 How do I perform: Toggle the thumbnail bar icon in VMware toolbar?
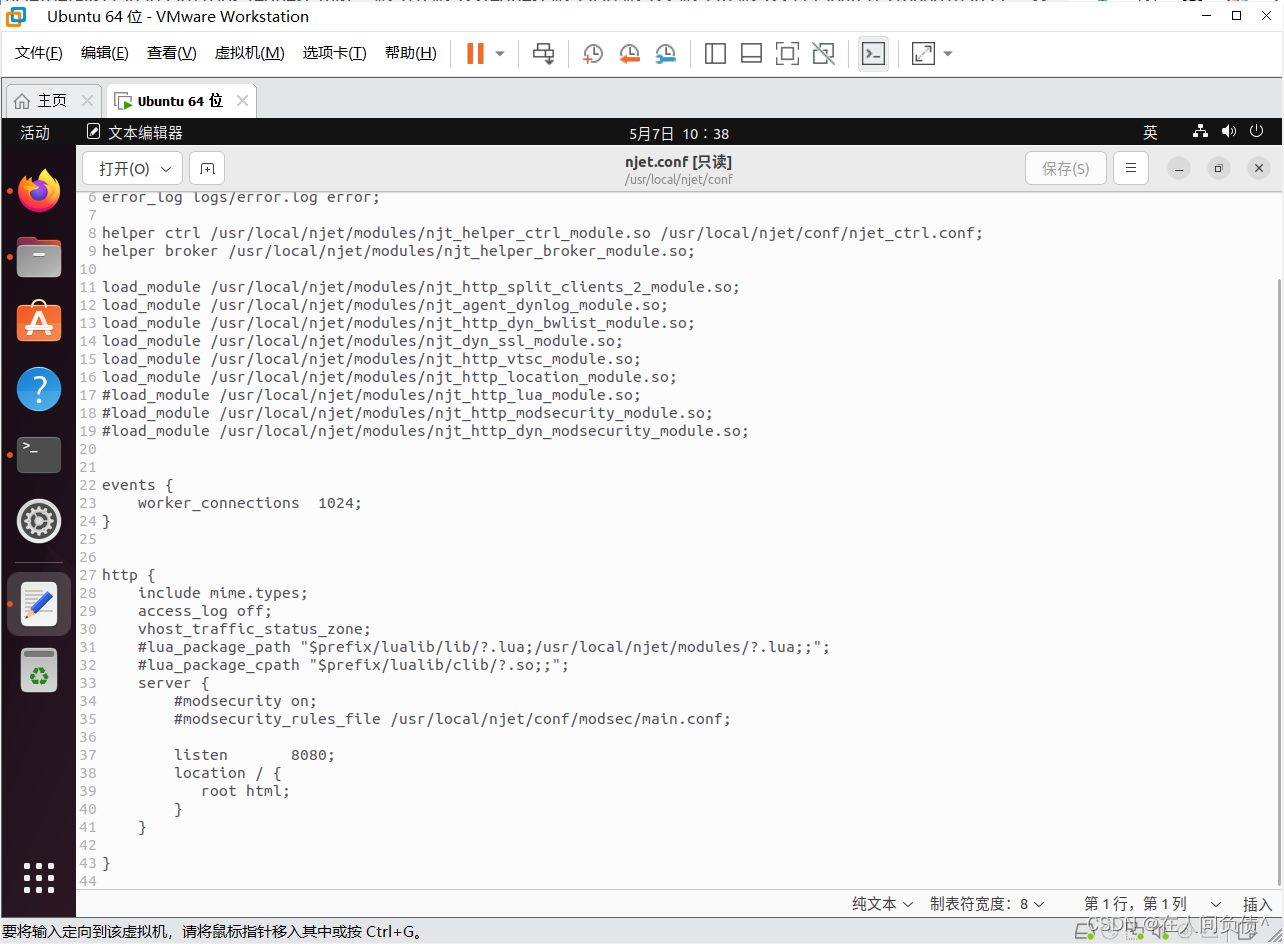coord(751,54)
